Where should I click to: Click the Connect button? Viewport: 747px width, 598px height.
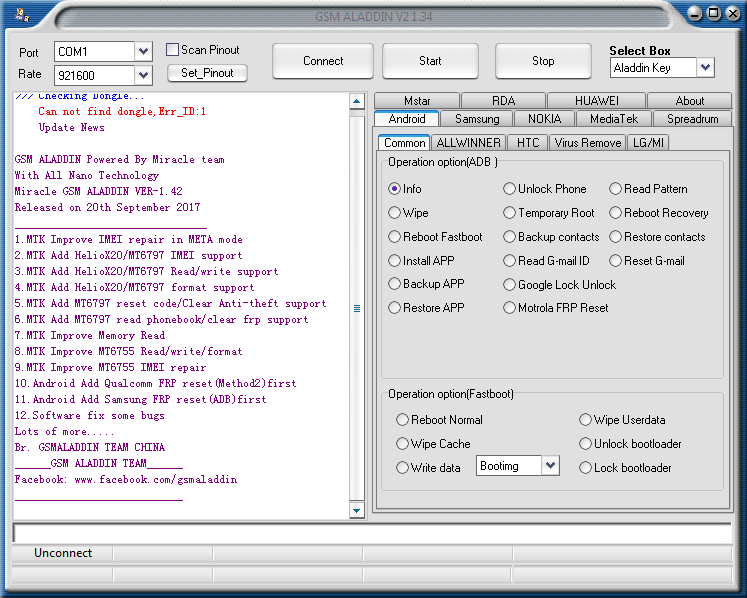323,61
